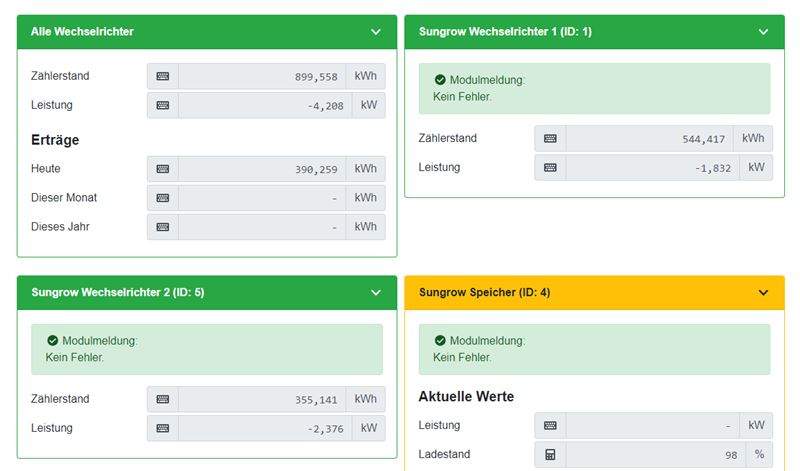Click calculator icon beside Ladestand field
The width and height of the screenshot is (800, 471).
tap(550, 455)
